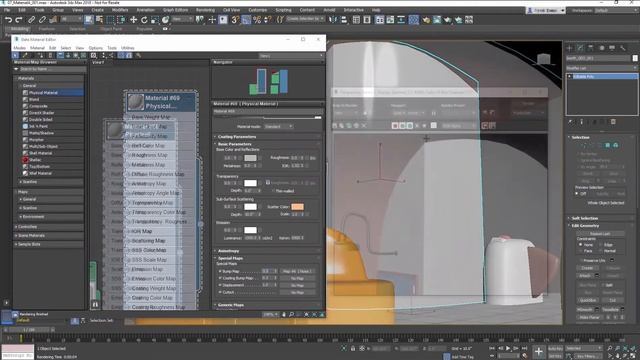The height and width of the screenshot is (360, 640).
Task: Open the Modes menu in Slate Material Editor
Action: click(20, 48)
